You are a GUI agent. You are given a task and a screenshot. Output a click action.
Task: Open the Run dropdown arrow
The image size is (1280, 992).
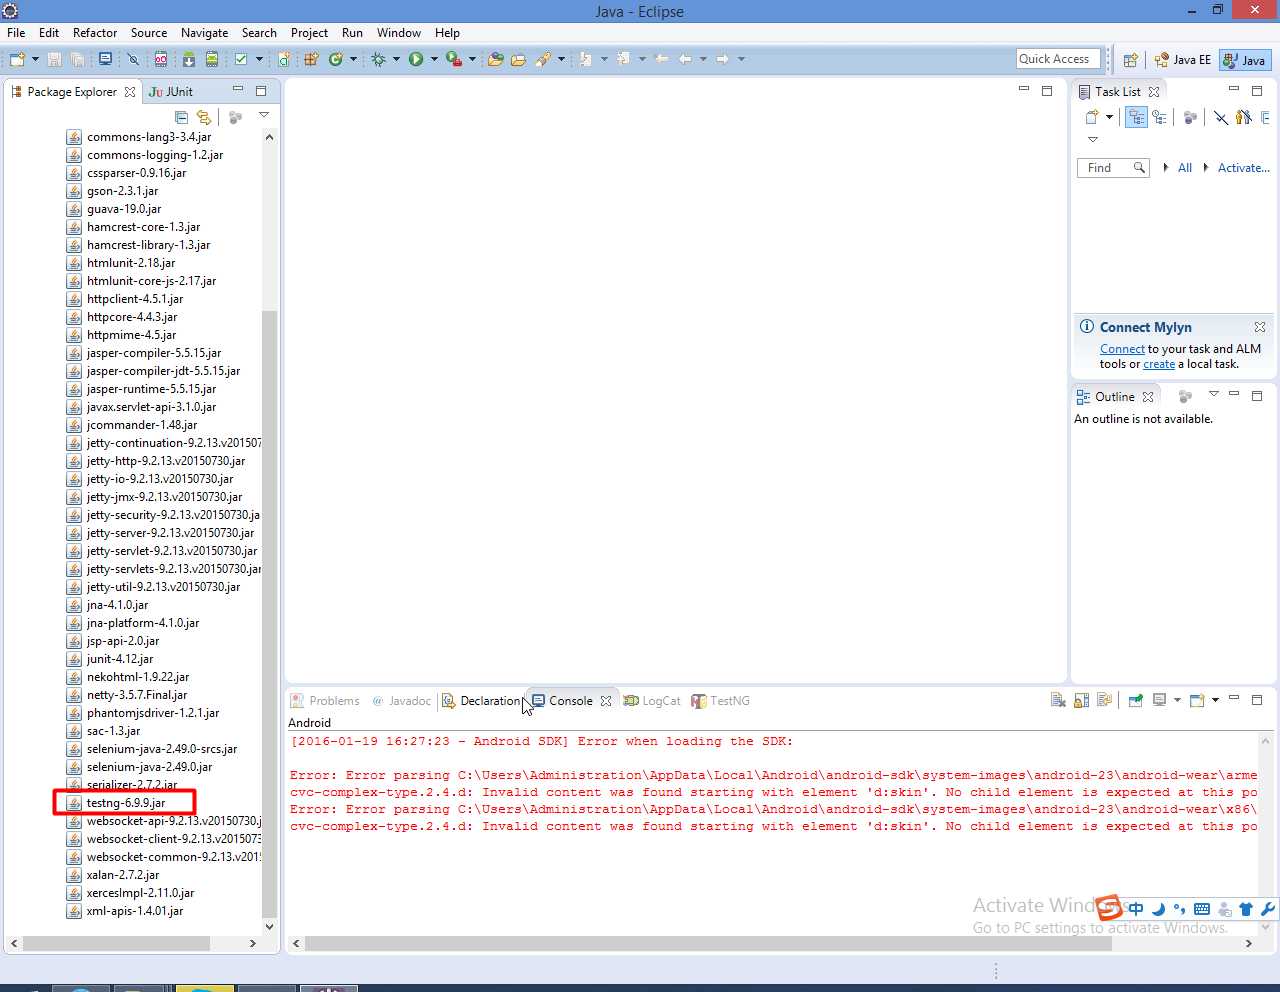pos(434,59)
